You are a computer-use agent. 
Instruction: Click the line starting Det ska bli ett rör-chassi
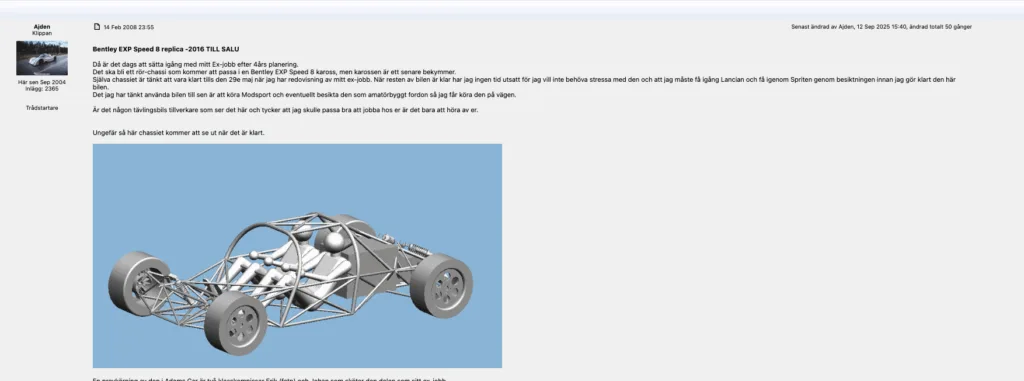[x=274, y=72]
